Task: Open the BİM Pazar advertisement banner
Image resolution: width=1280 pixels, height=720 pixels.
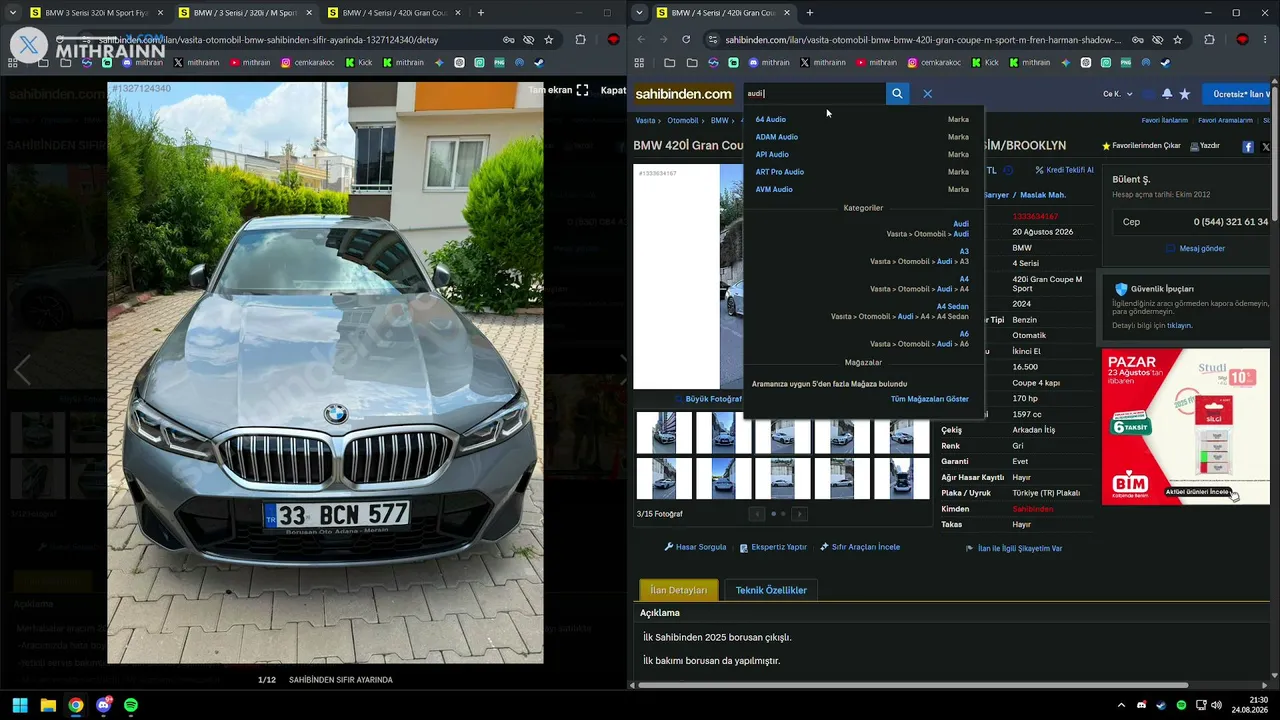Action: click(1186, 426)
